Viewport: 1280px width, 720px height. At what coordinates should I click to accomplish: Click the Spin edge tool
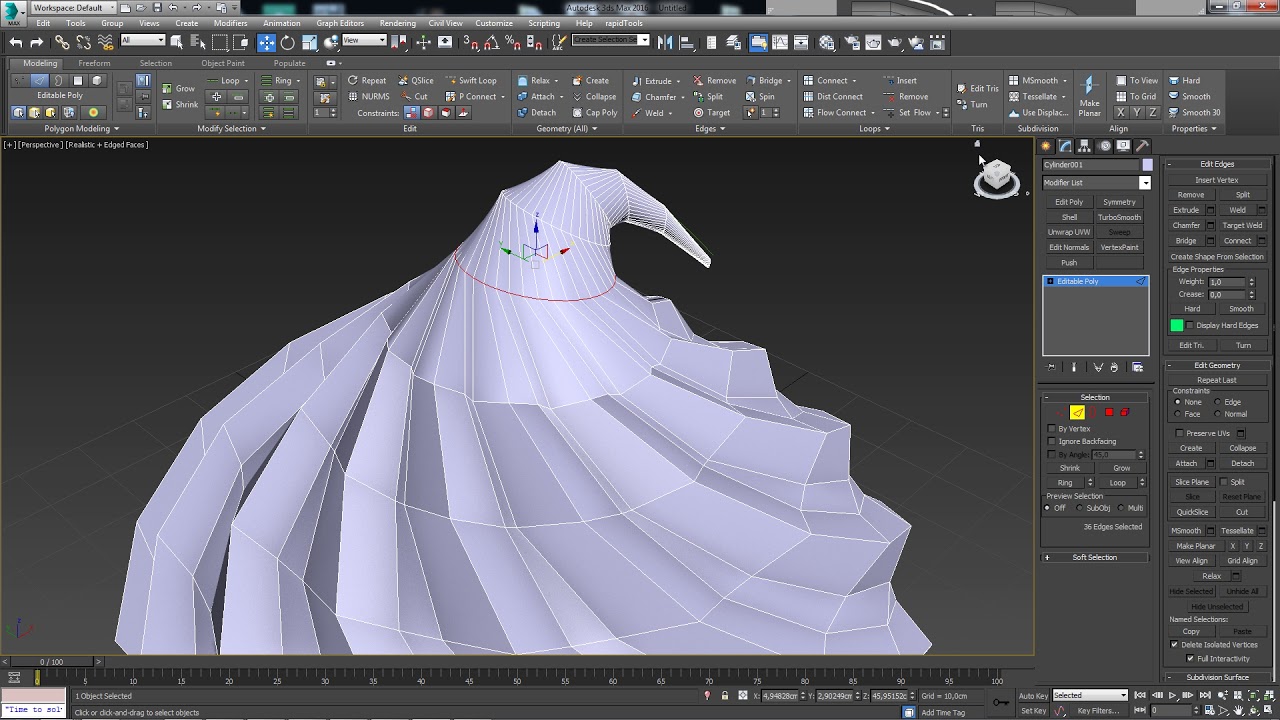click(x=760, y=97)
